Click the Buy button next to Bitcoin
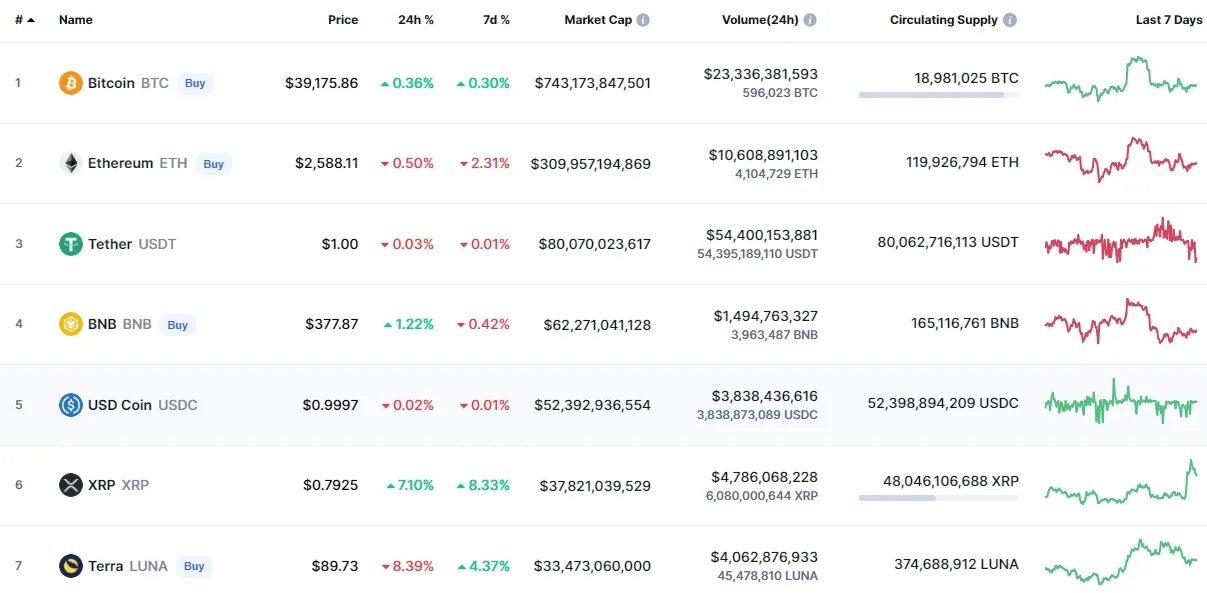1207x593 pixels. pyautogui.click(x=195, y=83)
